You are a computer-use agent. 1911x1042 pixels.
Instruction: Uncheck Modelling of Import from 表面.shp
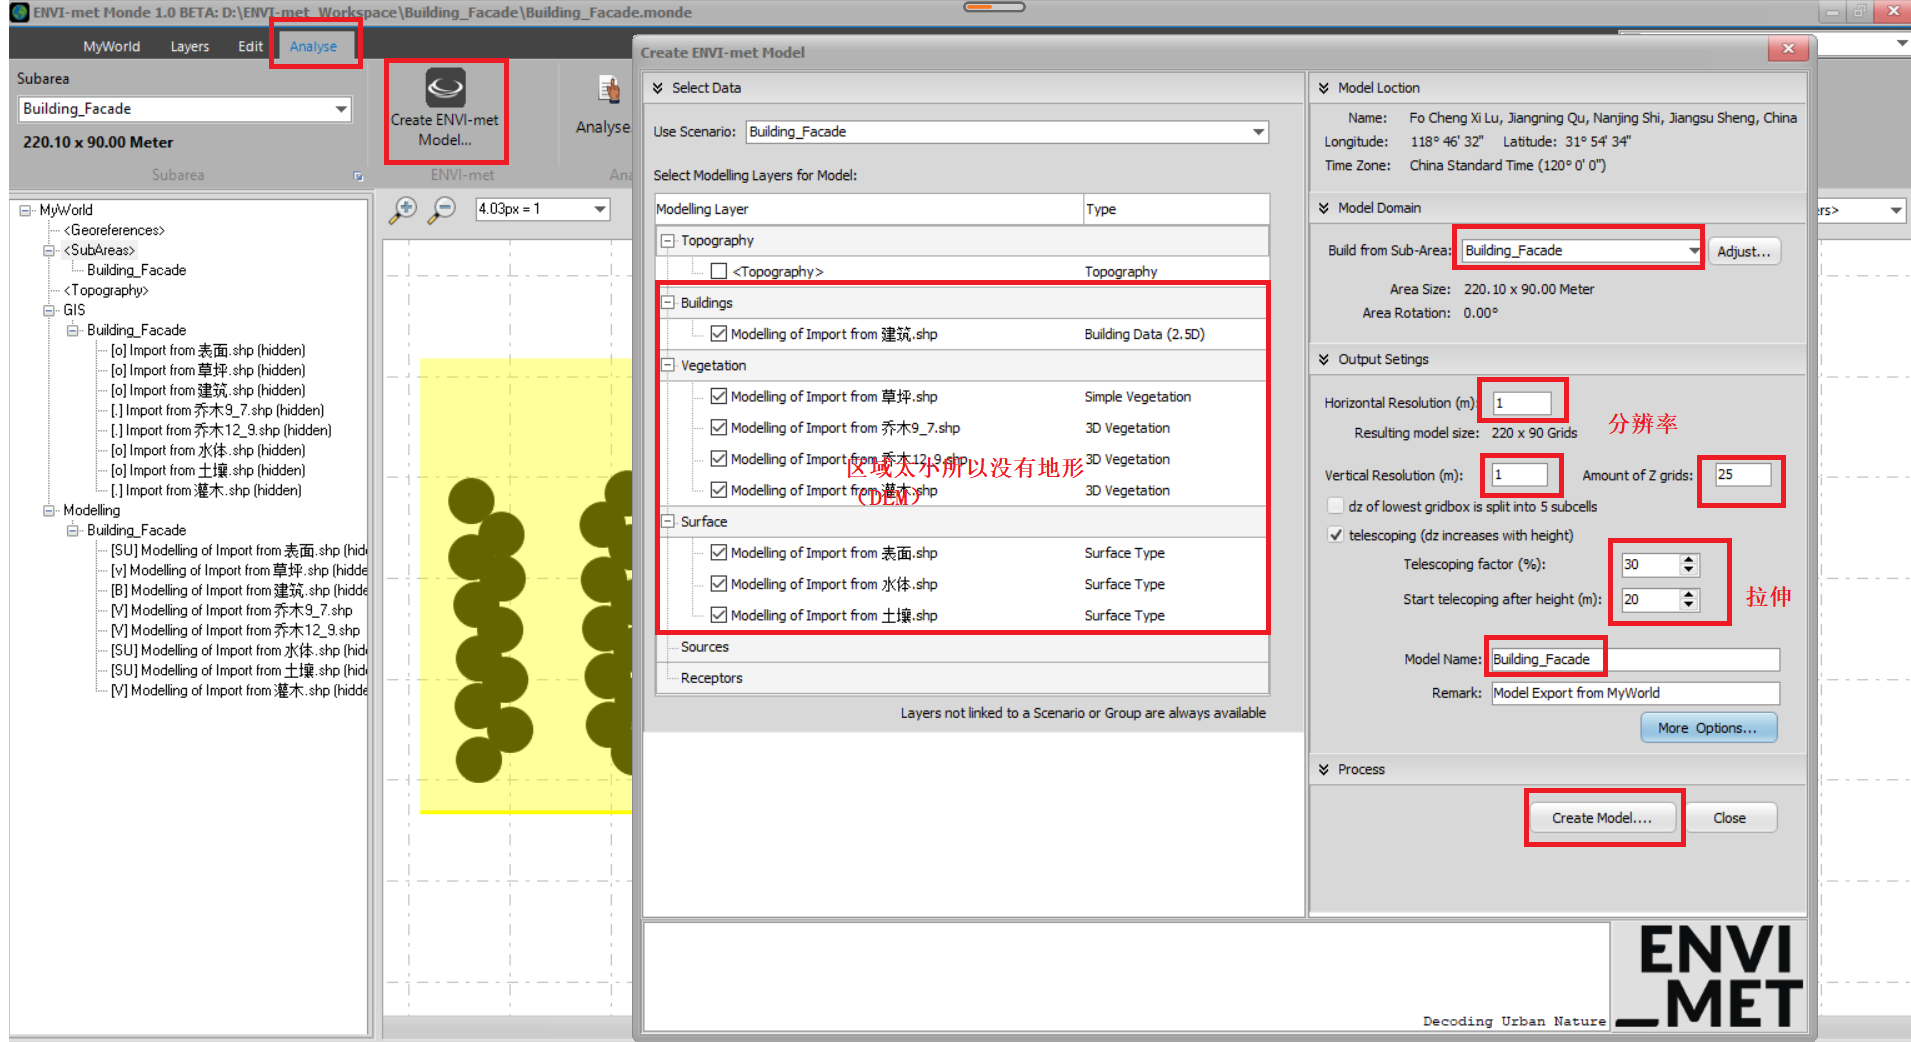tap(719, 552)
